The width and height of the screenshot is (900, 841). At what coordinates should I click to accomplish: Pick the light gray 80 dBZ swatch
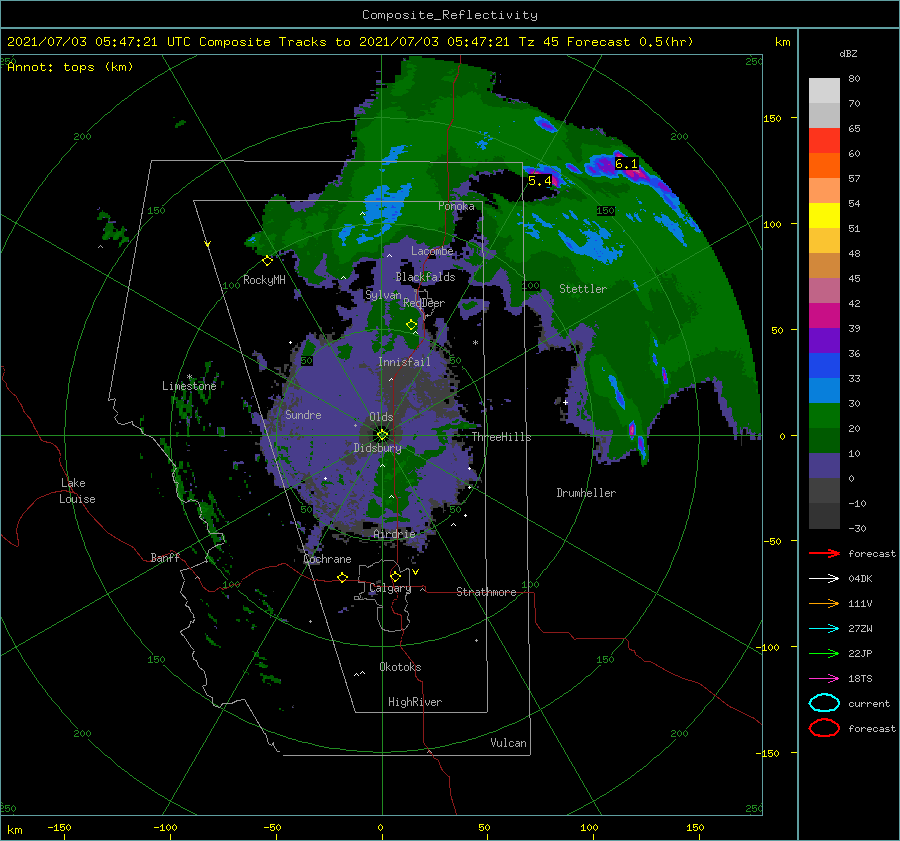(x=824, y=90)
